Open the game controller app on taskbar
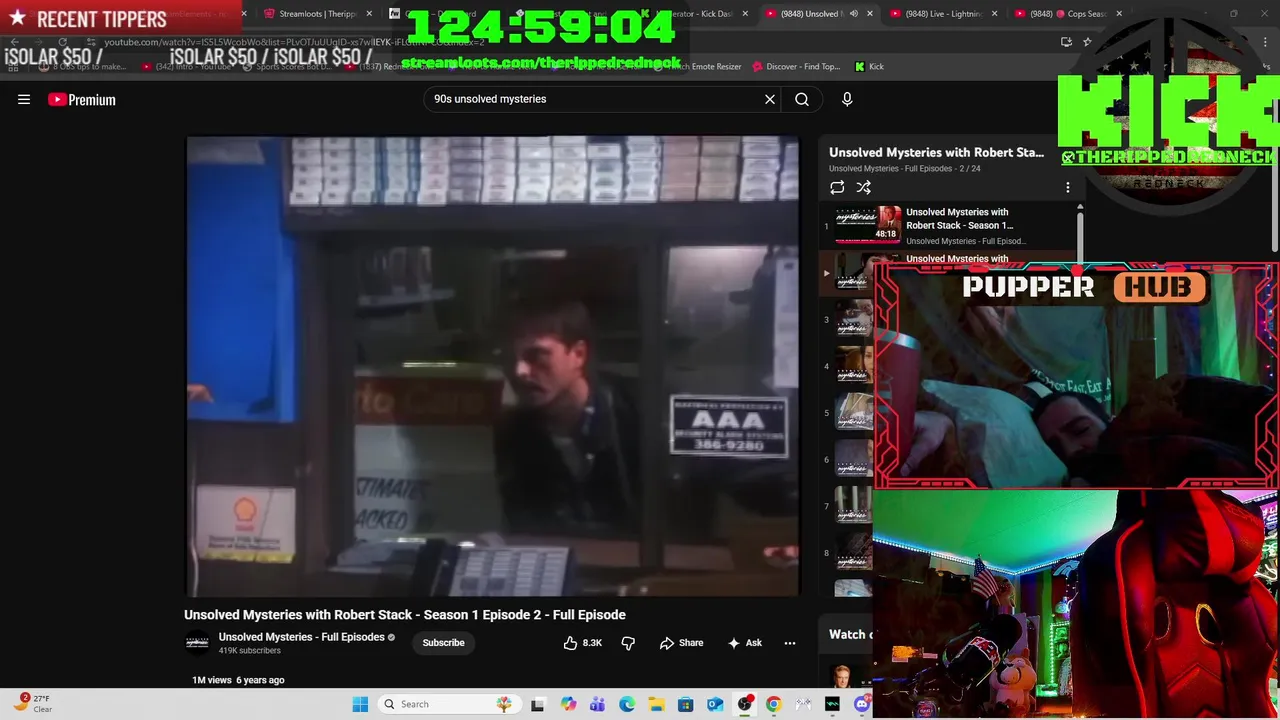The height and width of the screenshot is (720, 1280). pos(803,704)
